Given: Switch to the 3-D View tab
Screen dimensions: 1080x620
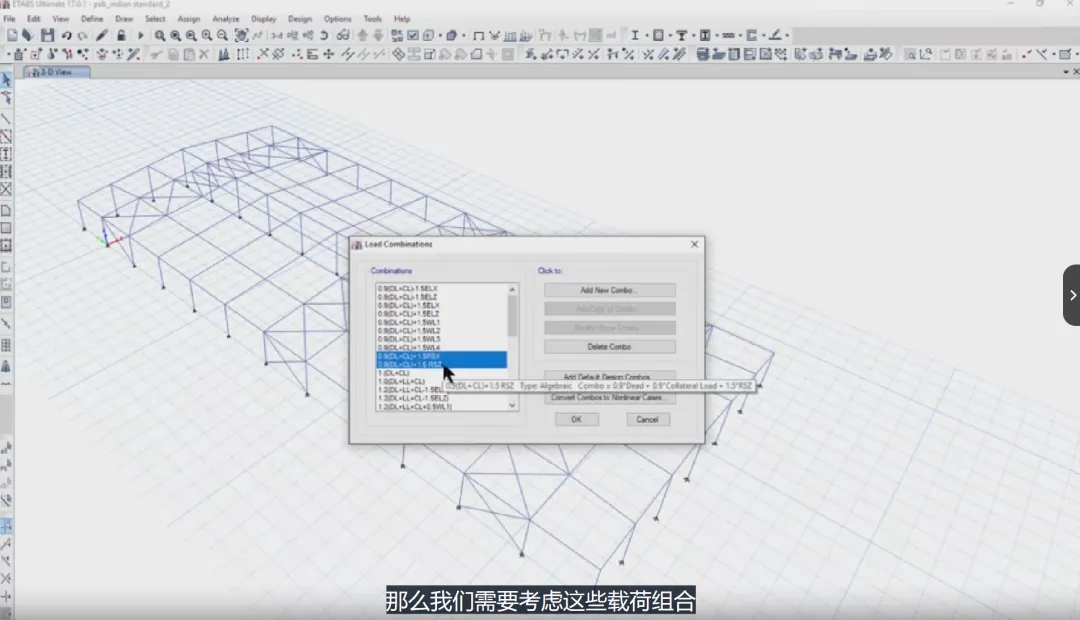Looking at the screenshot, I should click(56, 72).
